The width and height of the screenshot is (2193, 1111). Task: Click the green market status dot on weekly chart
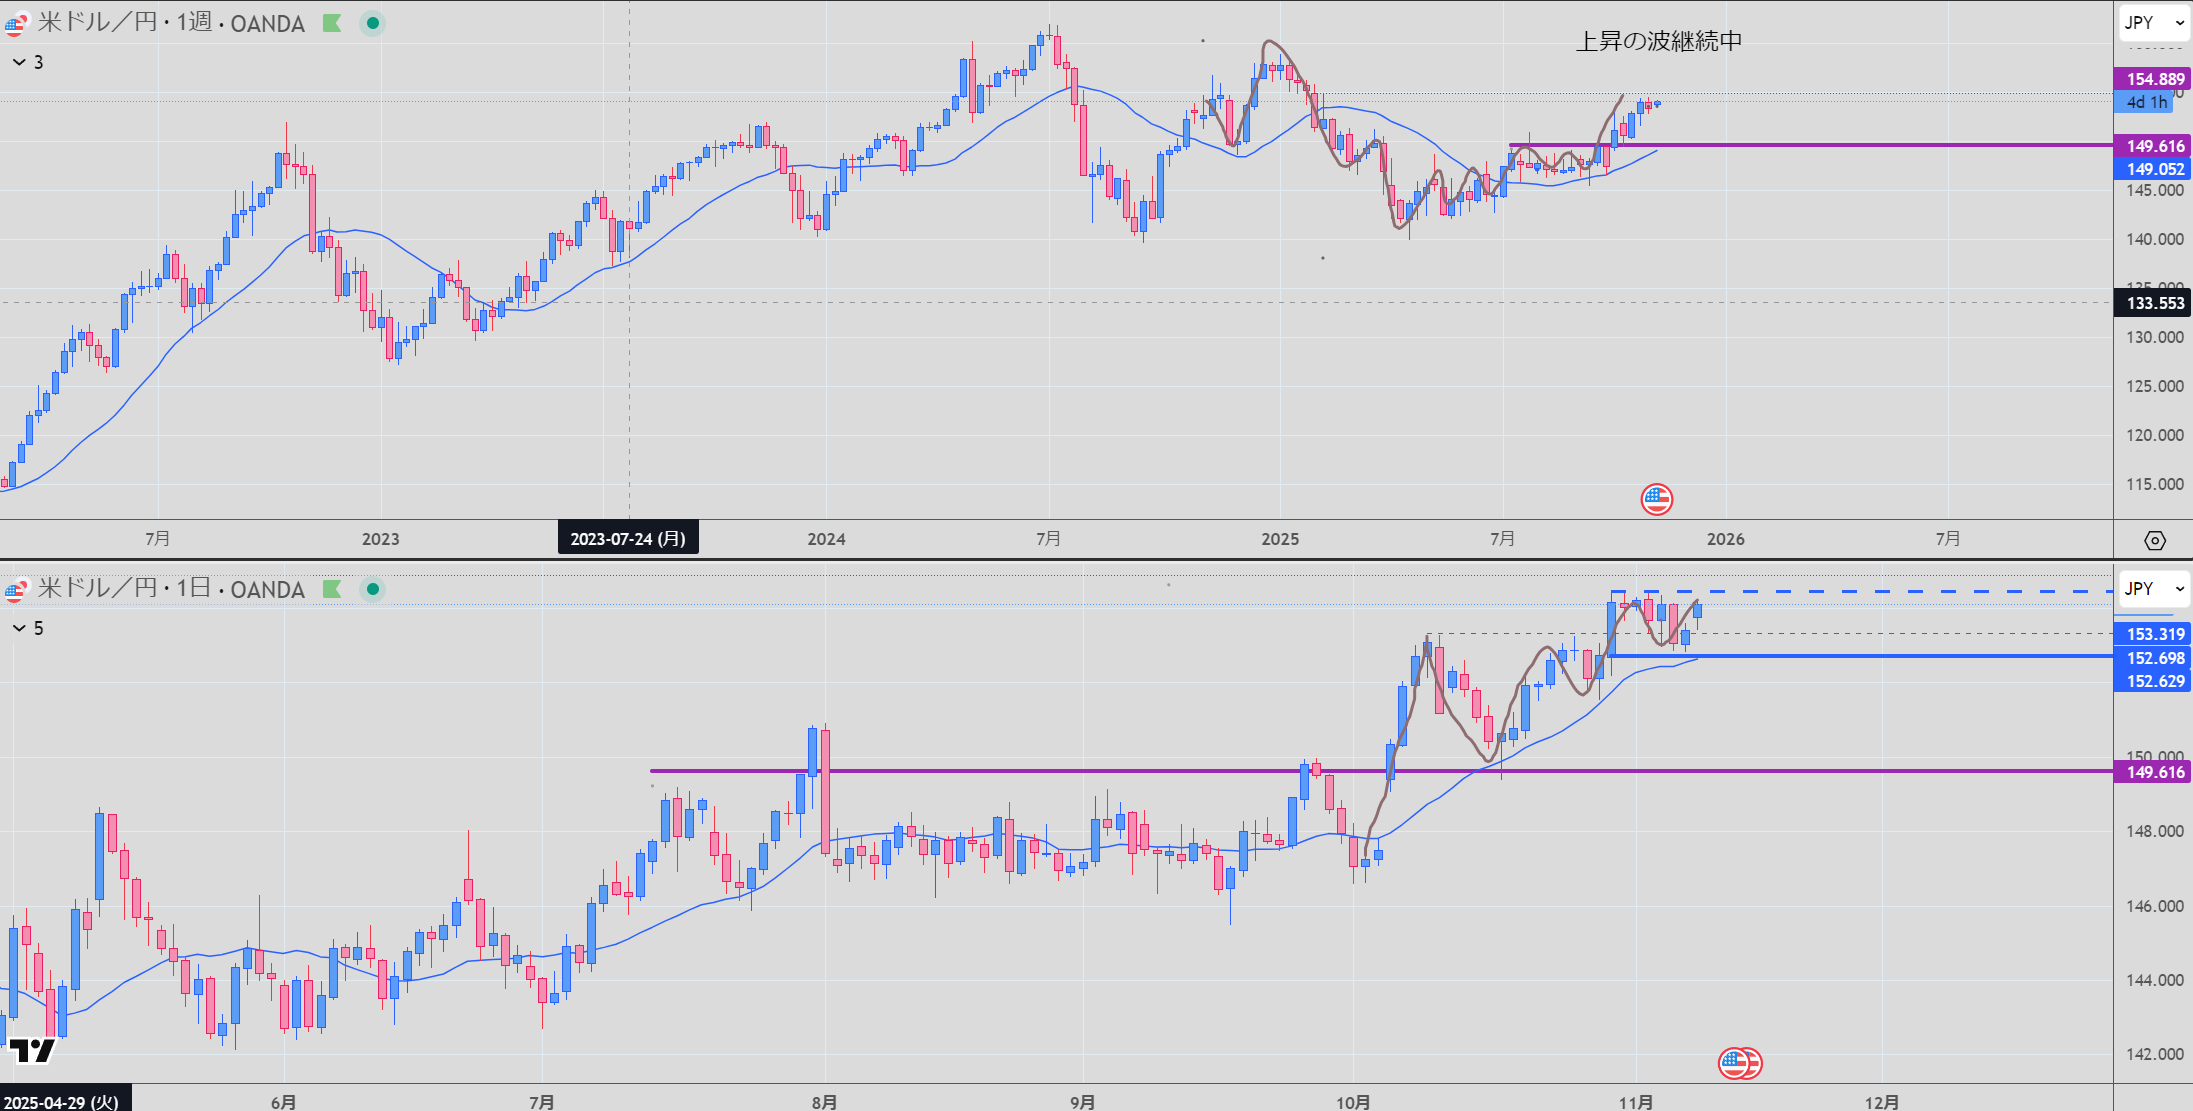[373, 23]
